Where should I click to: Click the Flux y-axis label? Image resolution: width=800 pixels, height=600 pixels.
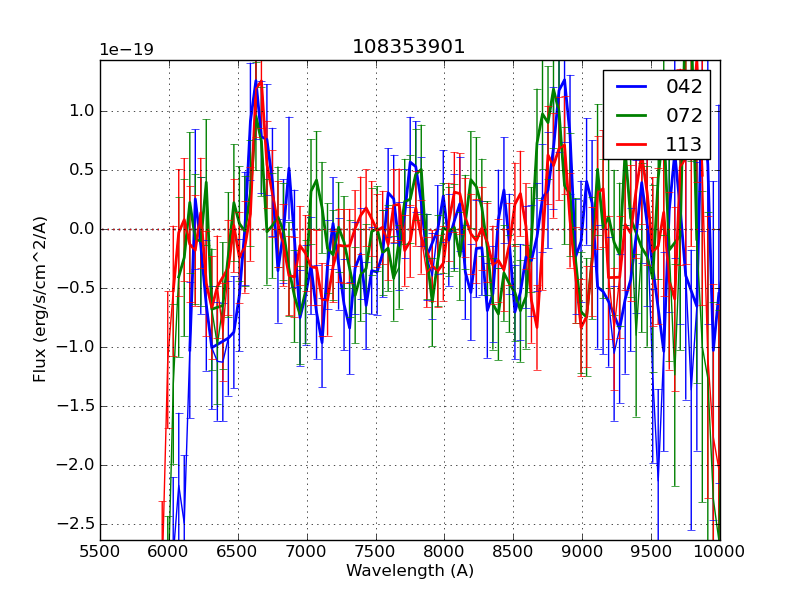click(40, 300)
